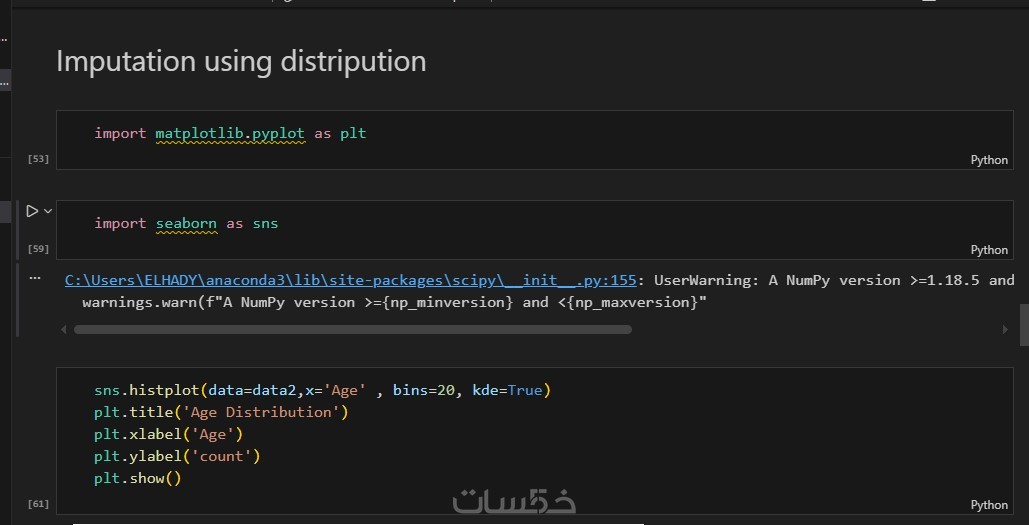Change language of matplotlib import cell
The image size is (1029, 525).
click(989, 160)
